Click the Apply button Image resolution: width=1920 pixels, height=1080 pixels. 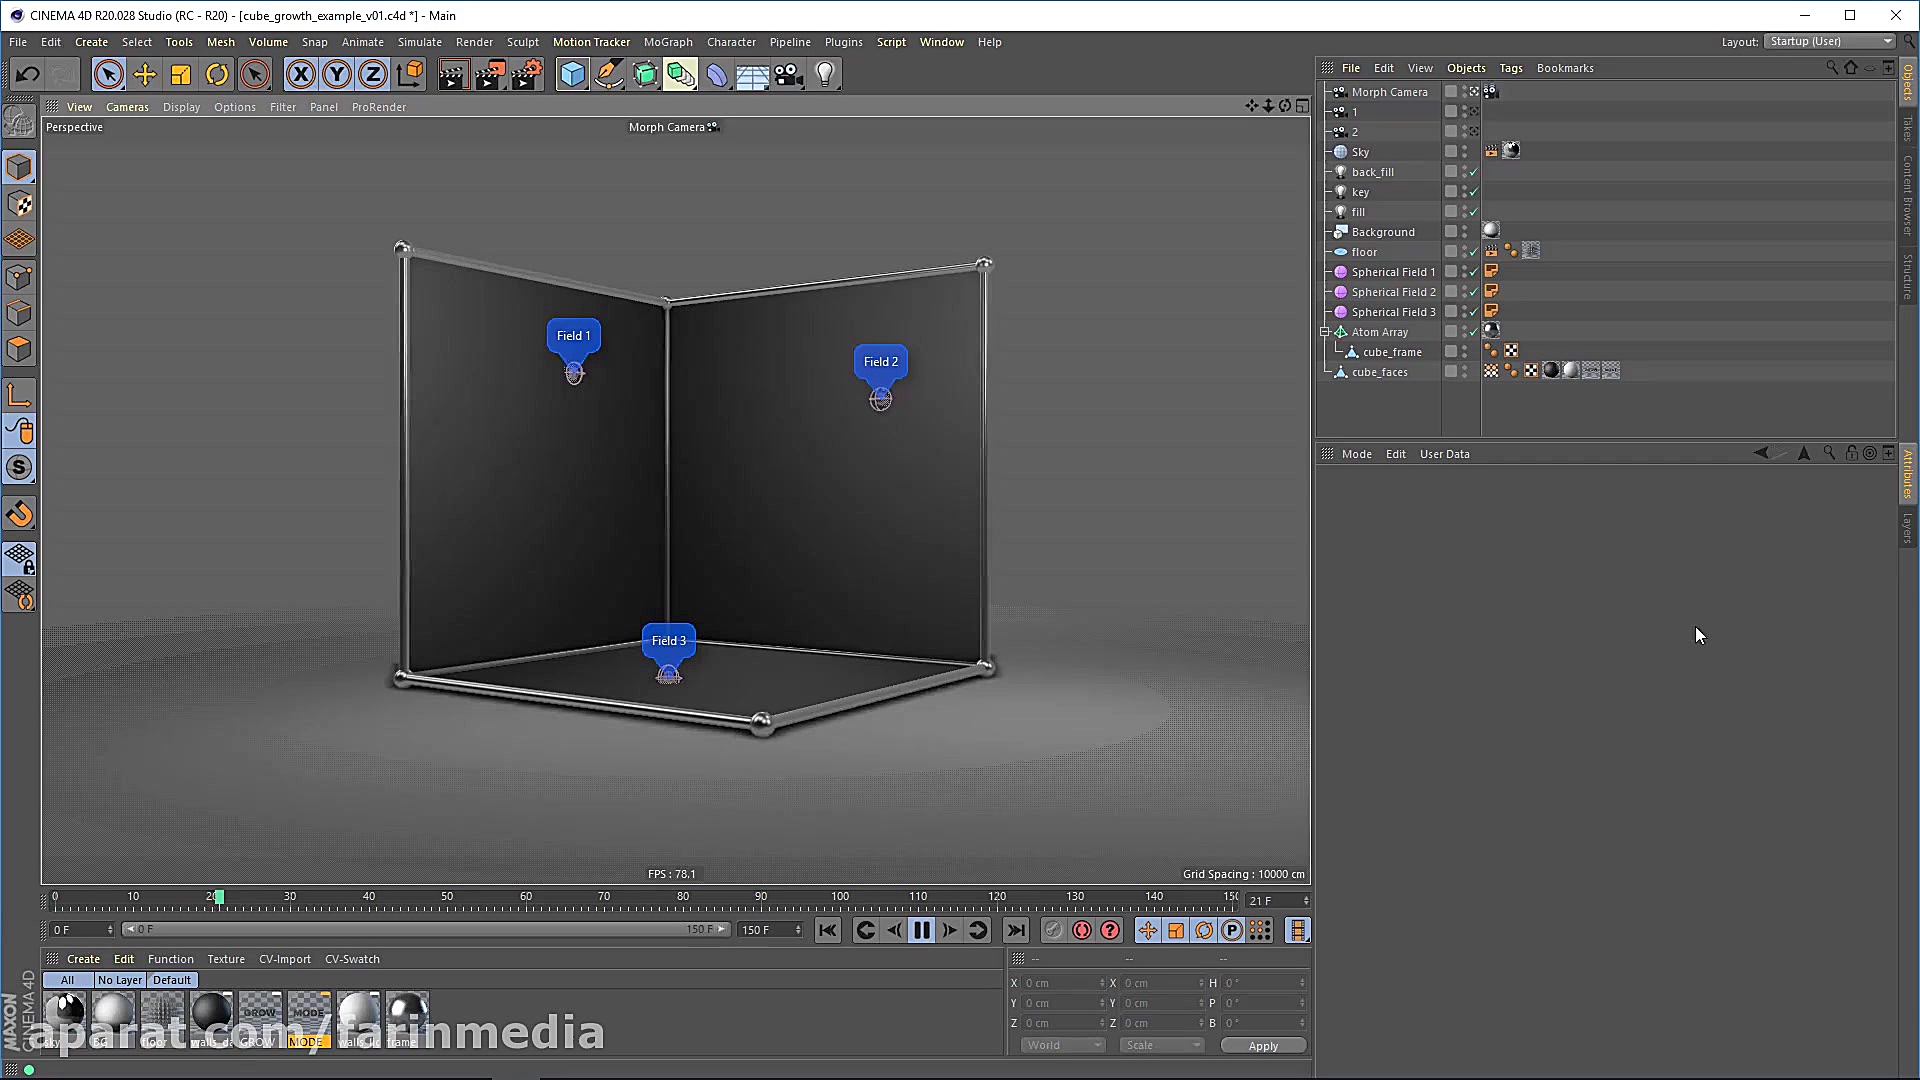pyautogui.click(x=1262, y=1046)
